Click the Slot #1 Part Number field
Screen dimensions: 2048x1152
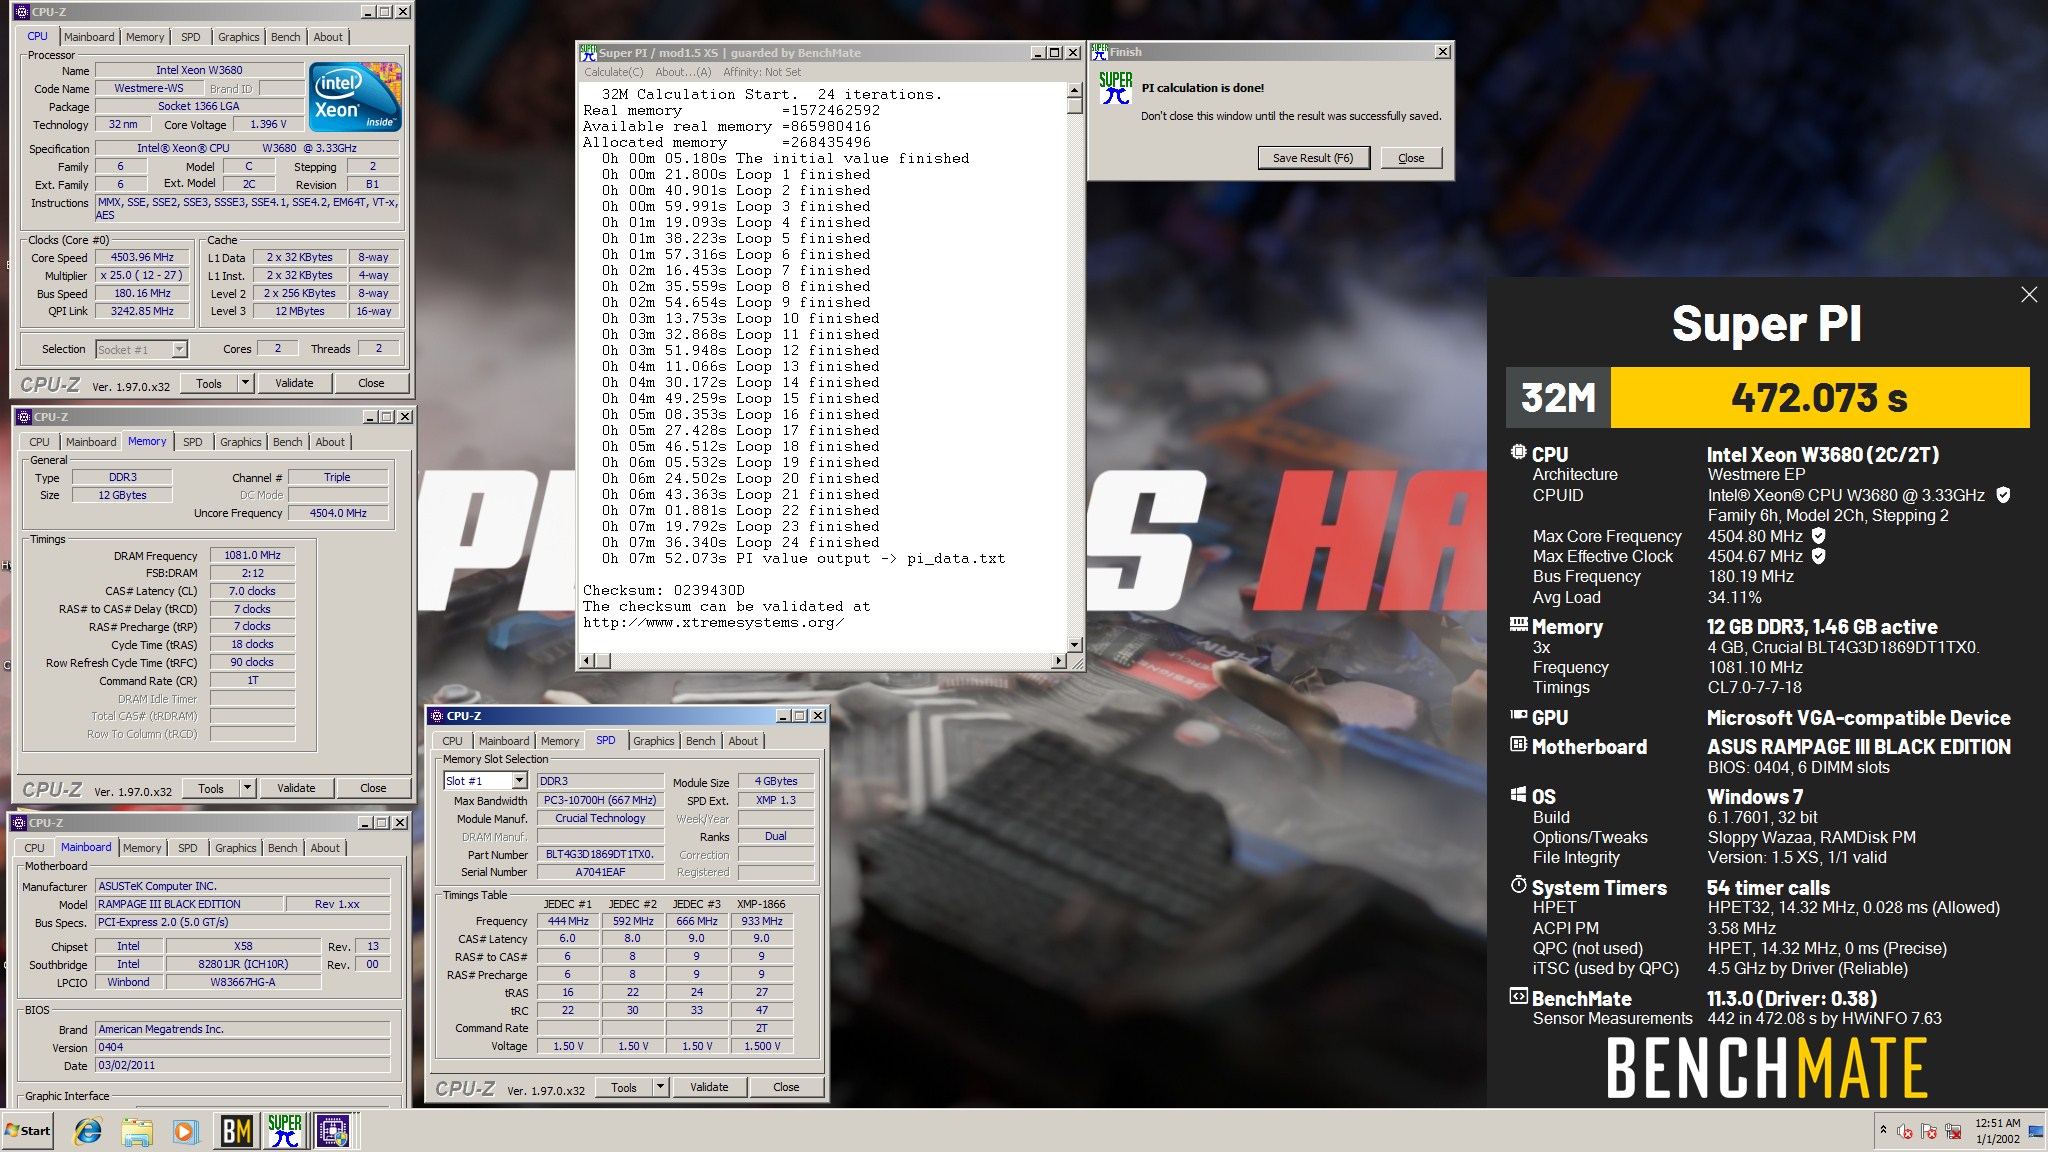click(600, 854)
